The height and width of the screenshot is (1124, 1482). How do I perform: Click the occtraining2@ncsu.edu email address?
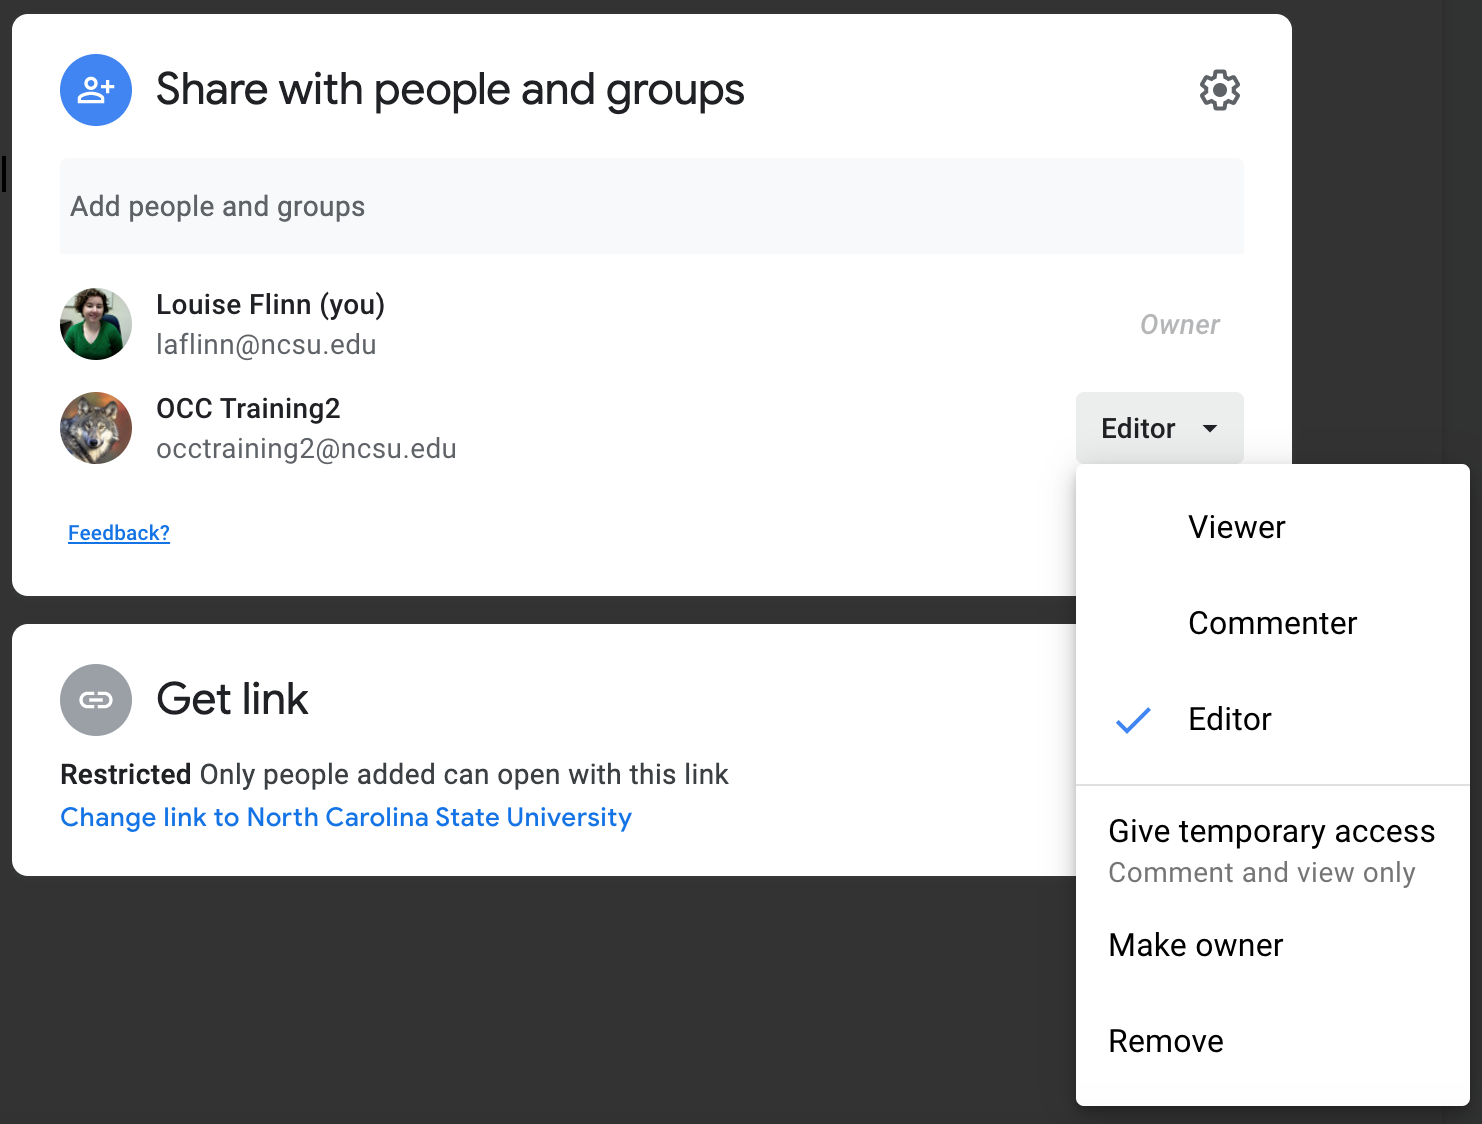click(x=306, y=449)
